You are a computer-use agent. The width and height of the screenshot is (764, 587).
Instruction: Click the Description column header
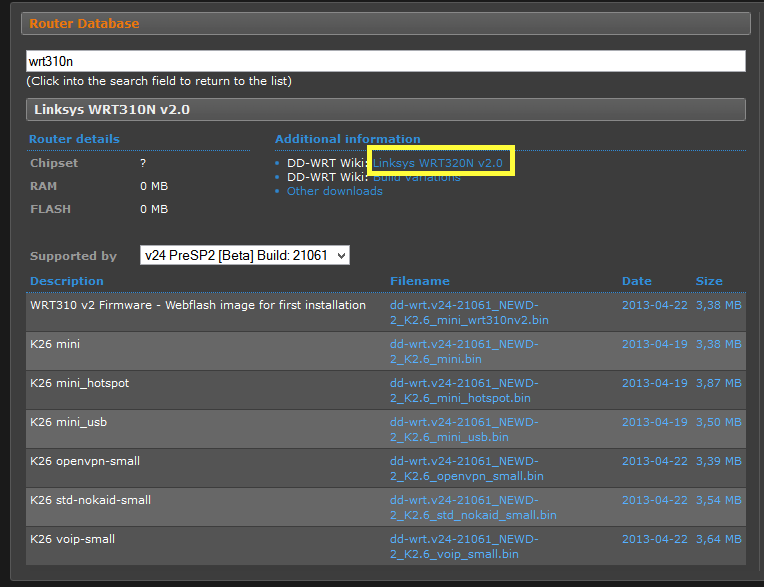67,281
